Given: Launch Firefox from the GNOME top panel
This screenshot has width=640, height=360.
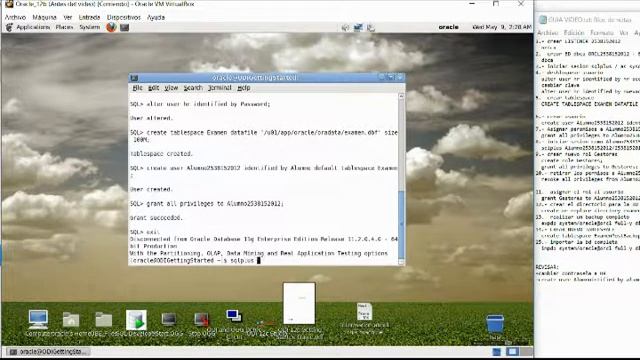Looking at the screenshot, I should pyautogui.click(x=111, y=27).
